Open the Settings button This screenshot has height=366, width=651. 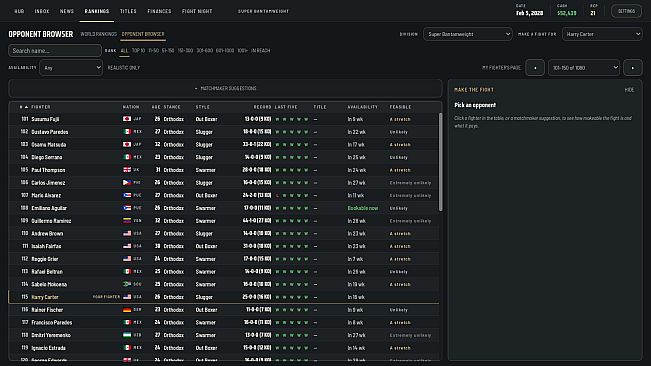(626, 11)
